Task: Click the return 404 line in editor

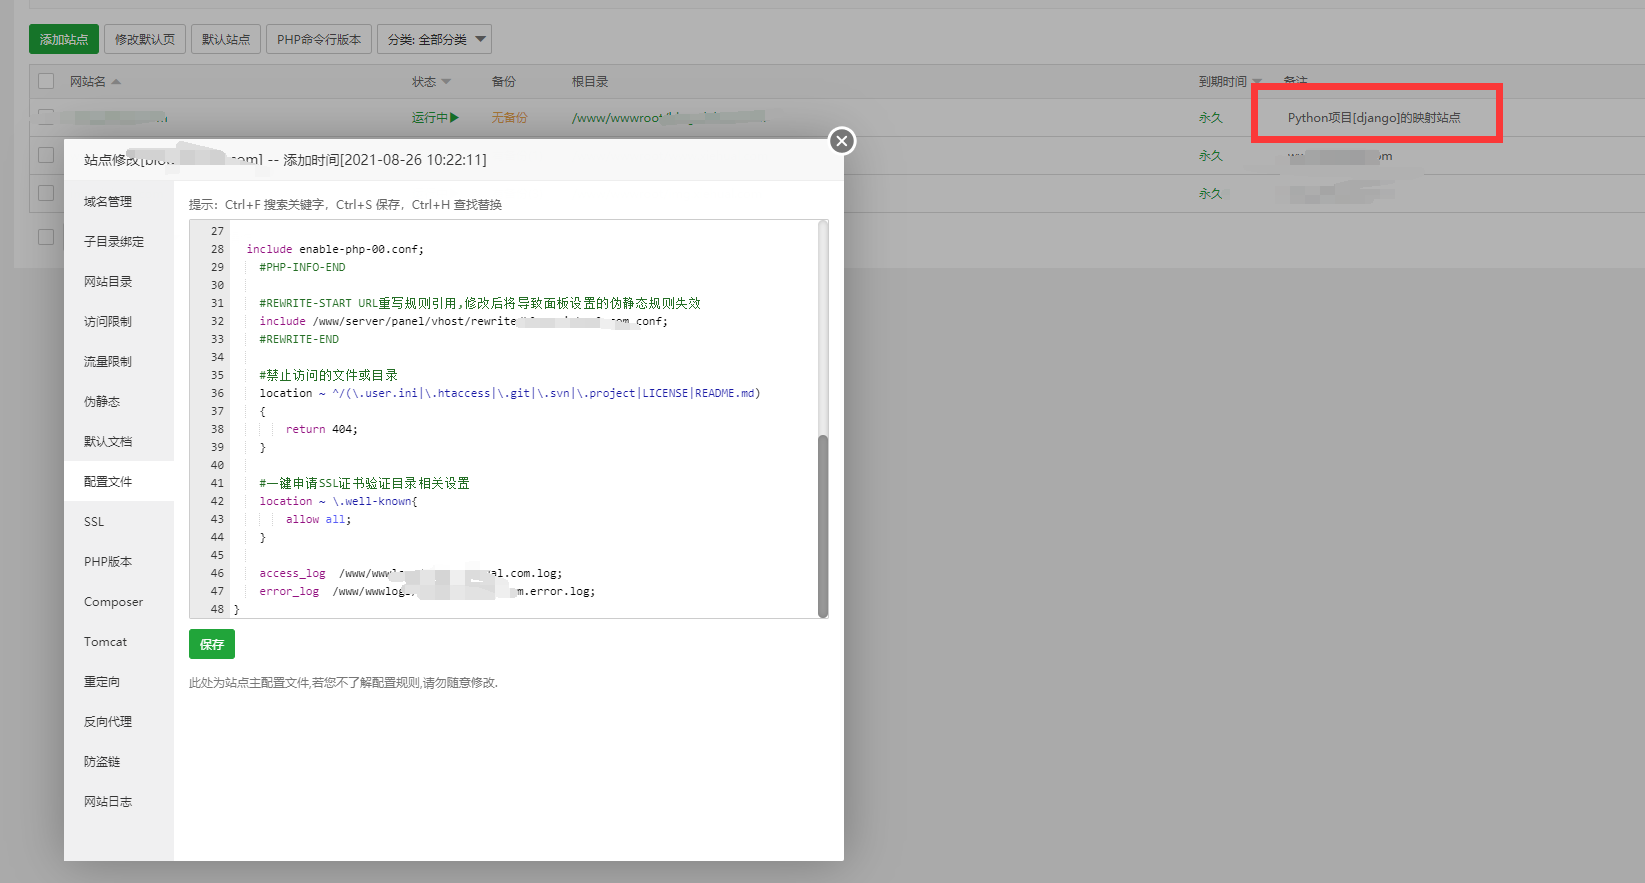Action: [321, 429]
